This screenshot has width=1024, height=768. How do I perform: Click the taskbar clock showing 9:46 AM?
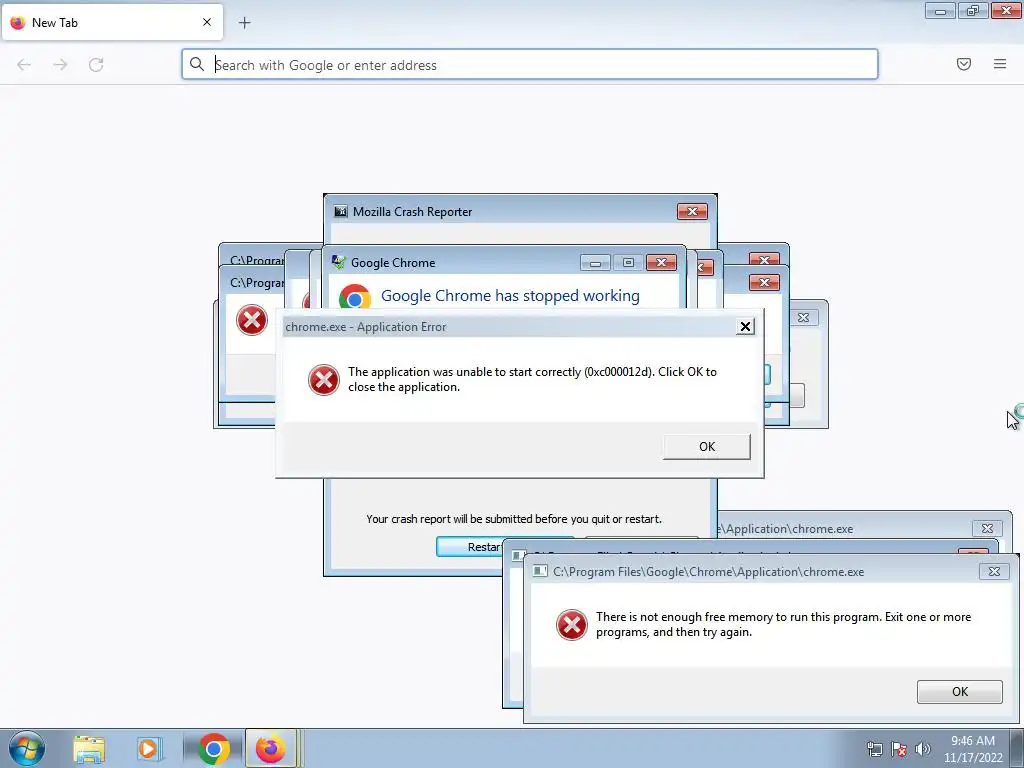[x=973, y=749]
